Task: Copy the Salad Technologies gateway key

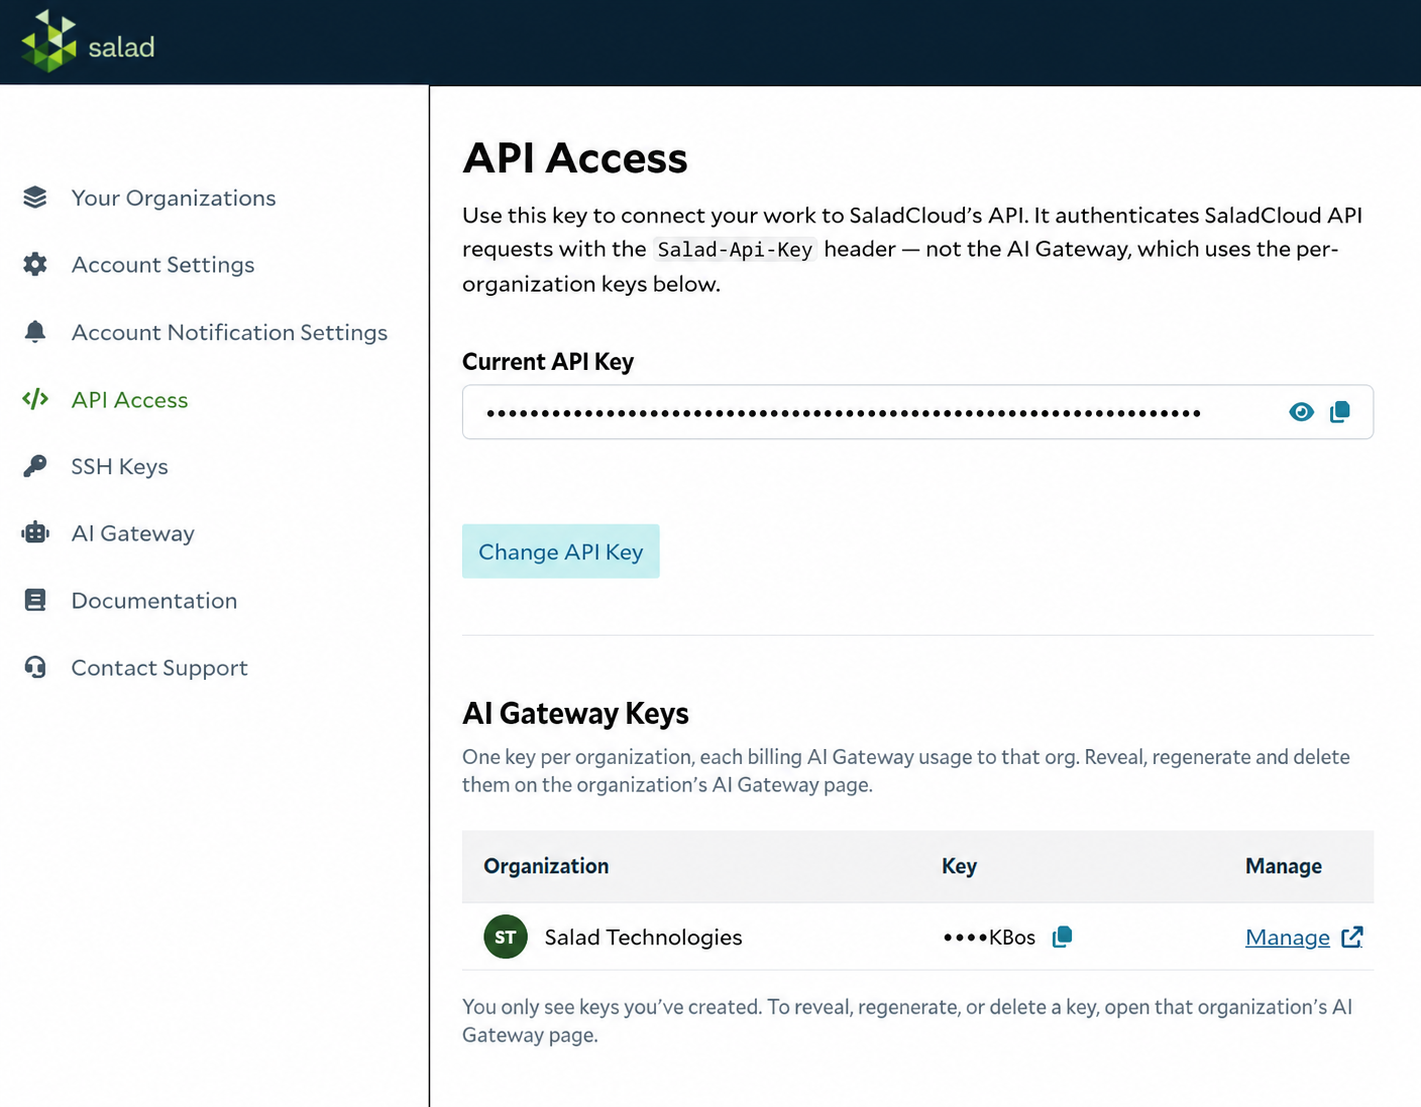Action: pyautogui.click(x=1062, y=937)
